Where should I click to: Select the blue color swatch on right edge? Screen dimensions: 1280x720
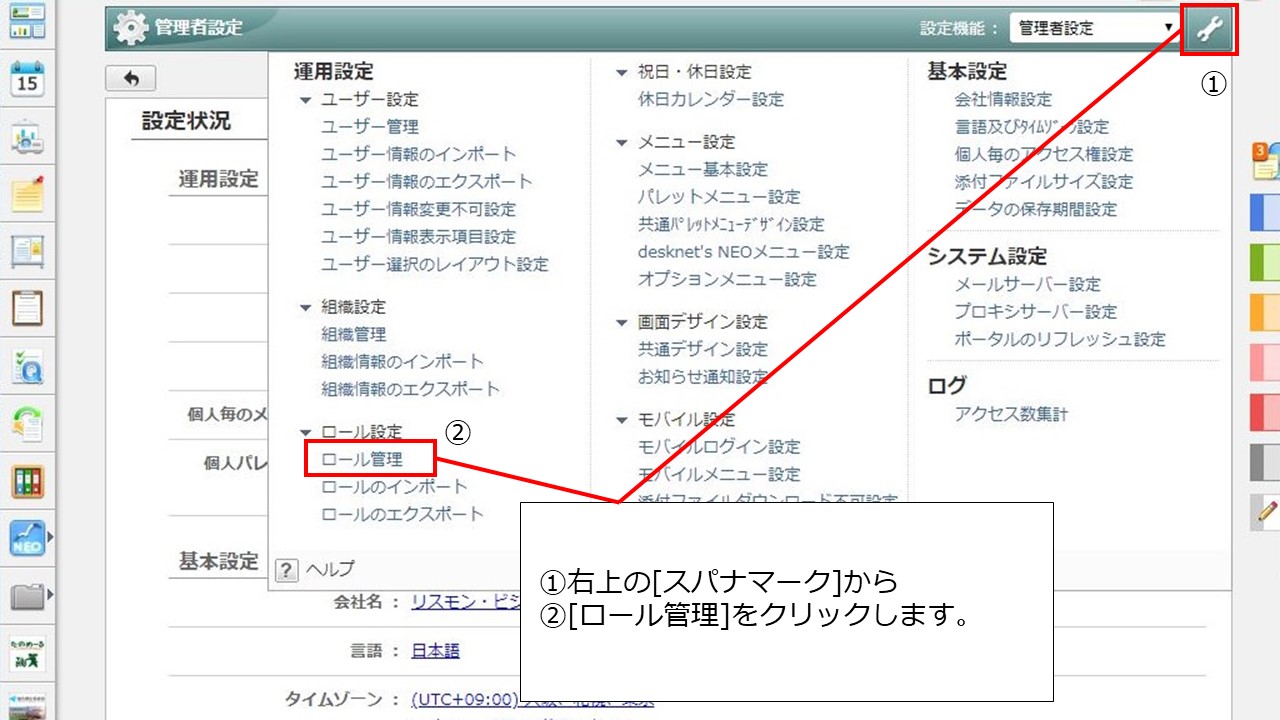(1266, 213)
